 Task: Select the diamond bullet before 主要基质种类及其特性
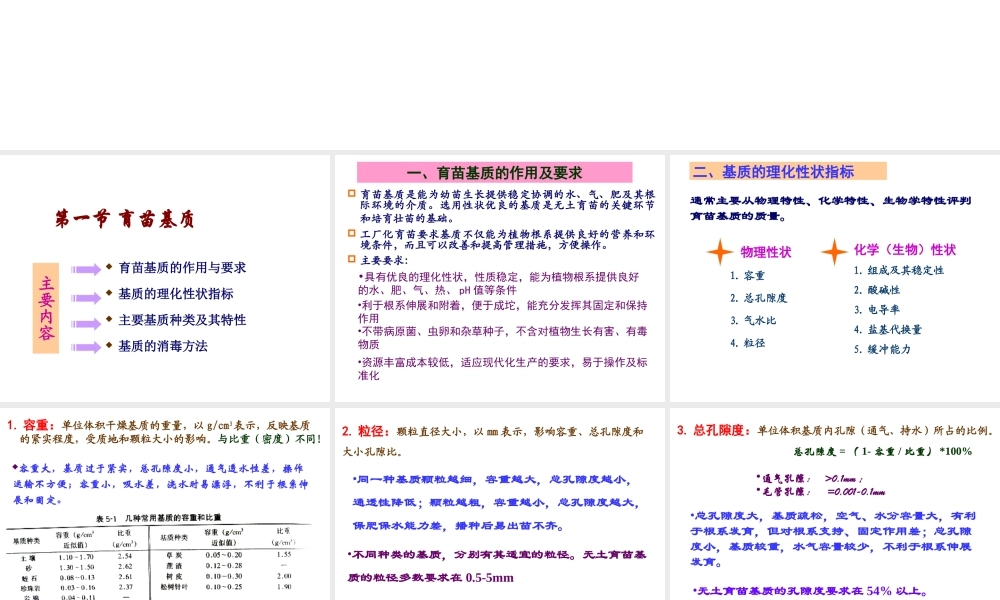point(110,320)
